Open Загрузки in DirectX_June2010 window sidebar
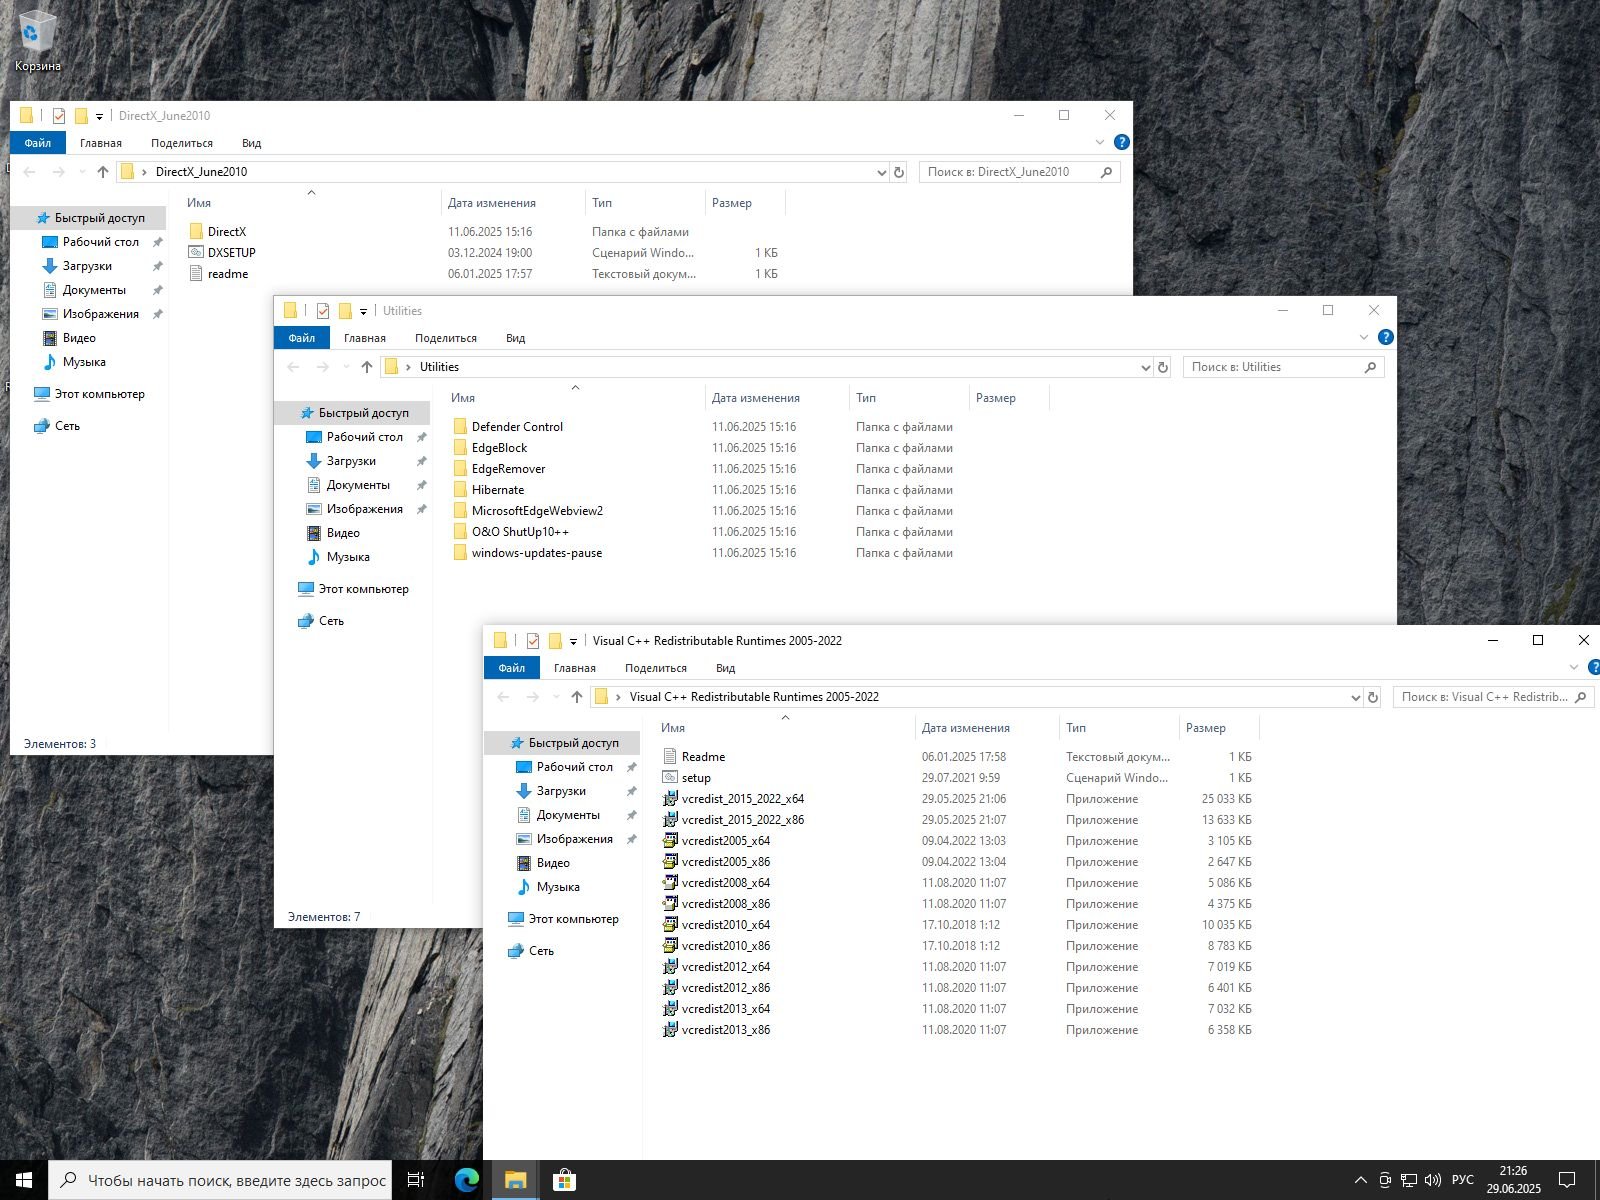The width and height of the screenshot is (1600, 1200). [87, 266]
